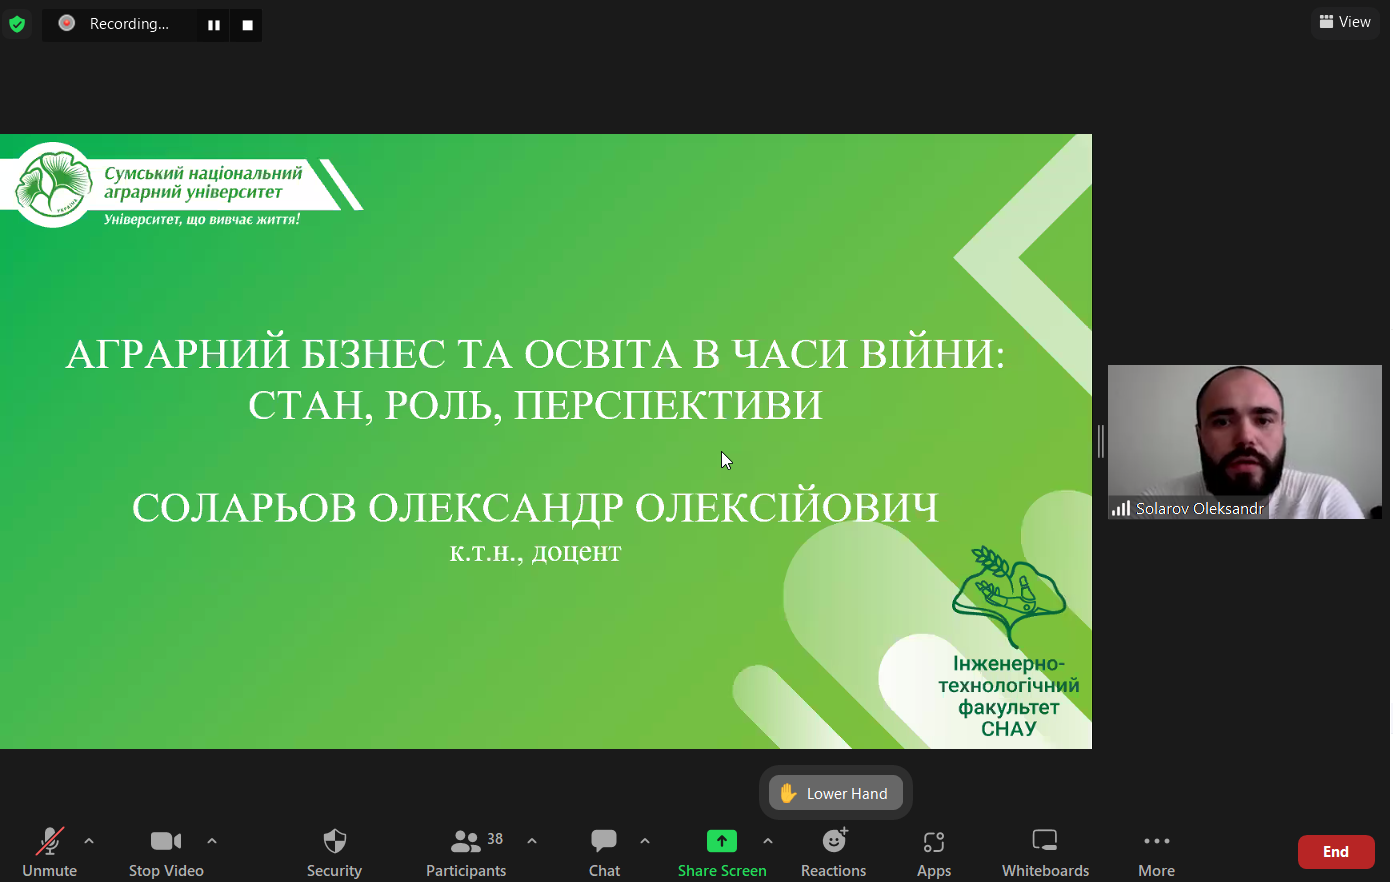Open the Participants panel
The height and width of the screenshot is (882, 1393).
point(466,852)
